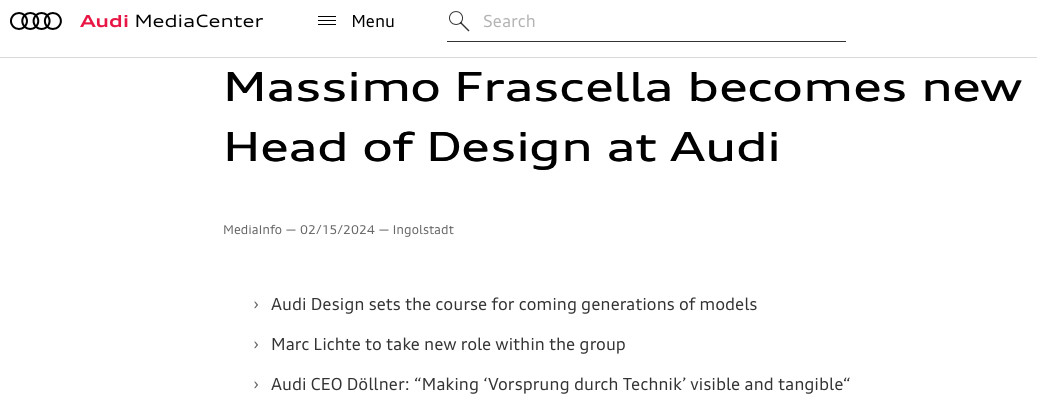1037x420 pixels.
Task: Click the 'MediaCenter' word in header
Action: point(198,21)
